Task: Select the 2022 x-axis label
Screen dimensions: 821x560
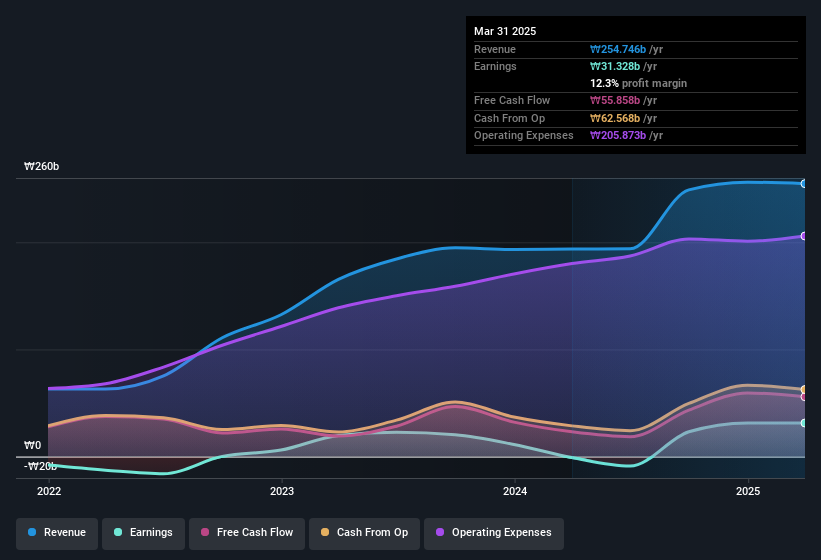Action: (x=49, y=491)
